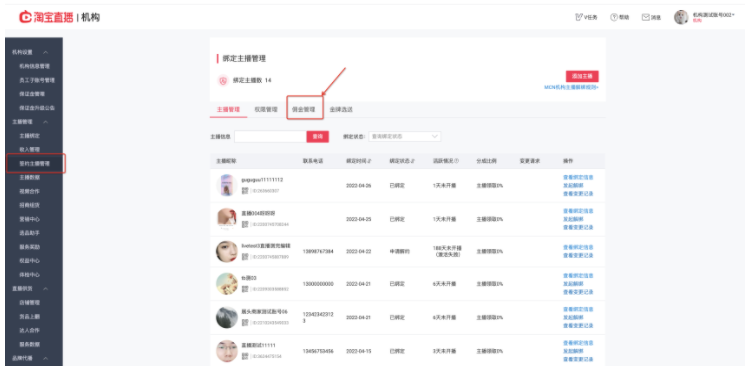
Task: Click QR code icon for 13000000000 row
Action: coord(245,289)
